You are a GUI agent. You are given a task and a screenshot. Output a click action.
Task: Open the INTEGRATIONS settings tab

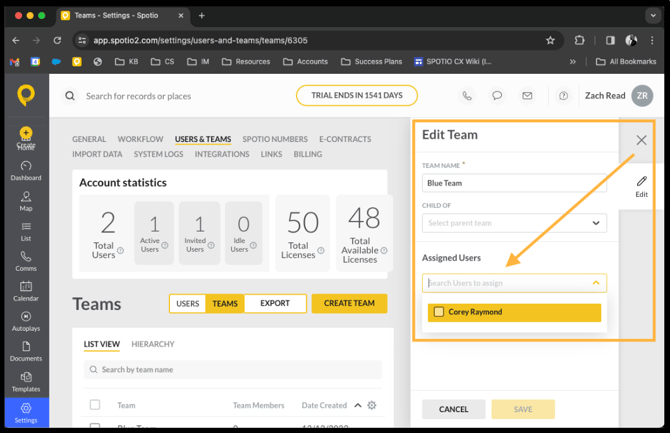pos(222,154)
